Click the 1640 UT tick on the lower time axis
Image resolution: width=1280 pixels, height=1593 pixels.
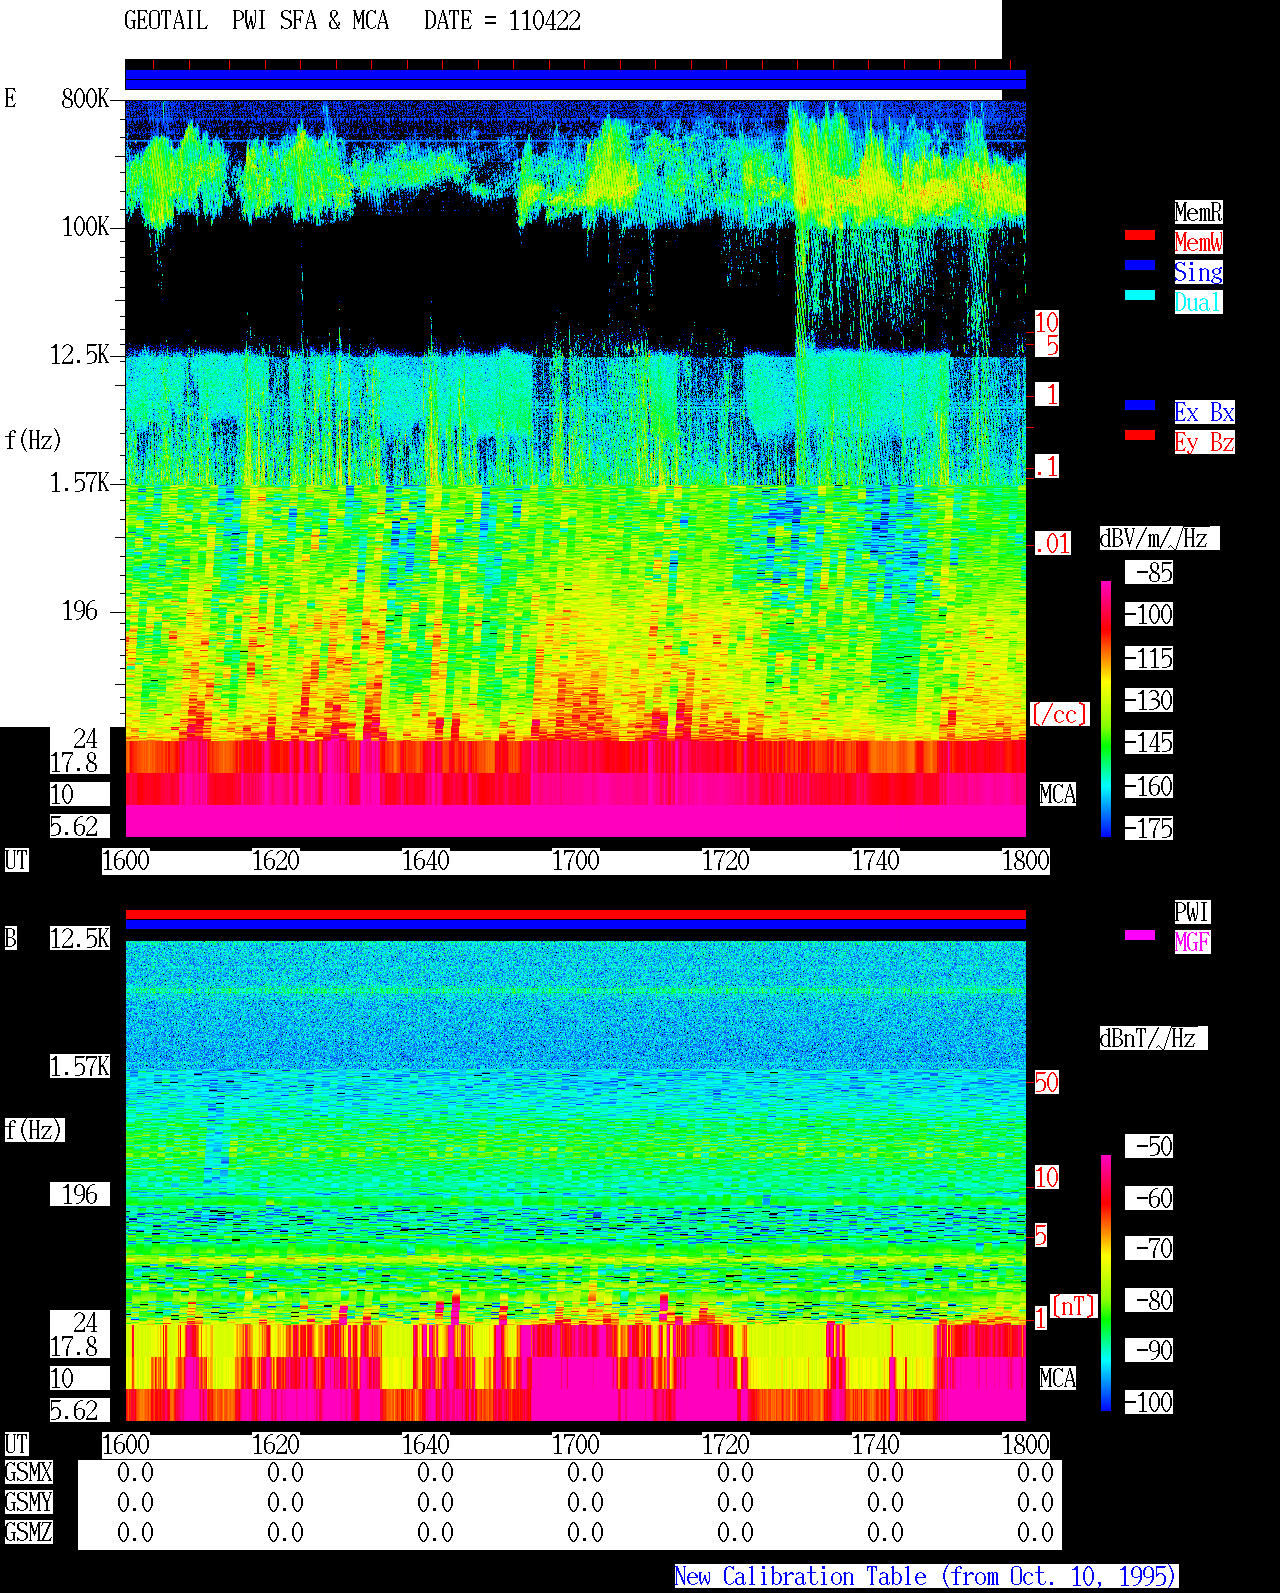pos(426,1445)
